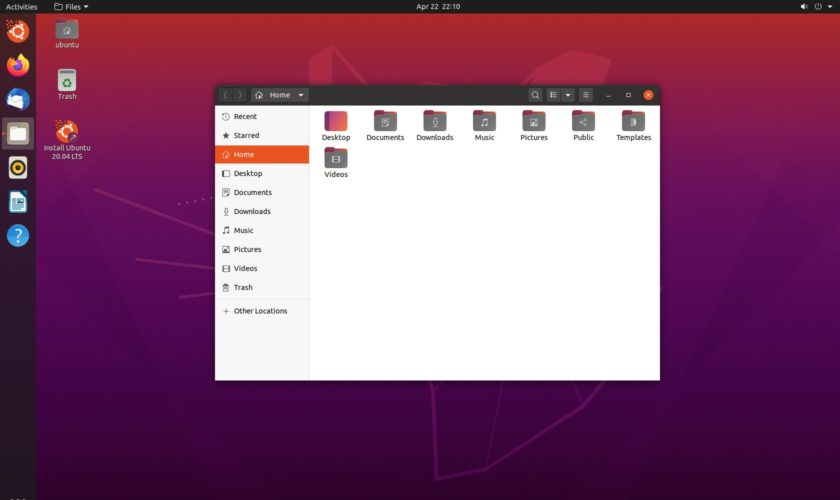Launch Firefox from the dock
The image size is (840, 500).
tap(18, 66)
